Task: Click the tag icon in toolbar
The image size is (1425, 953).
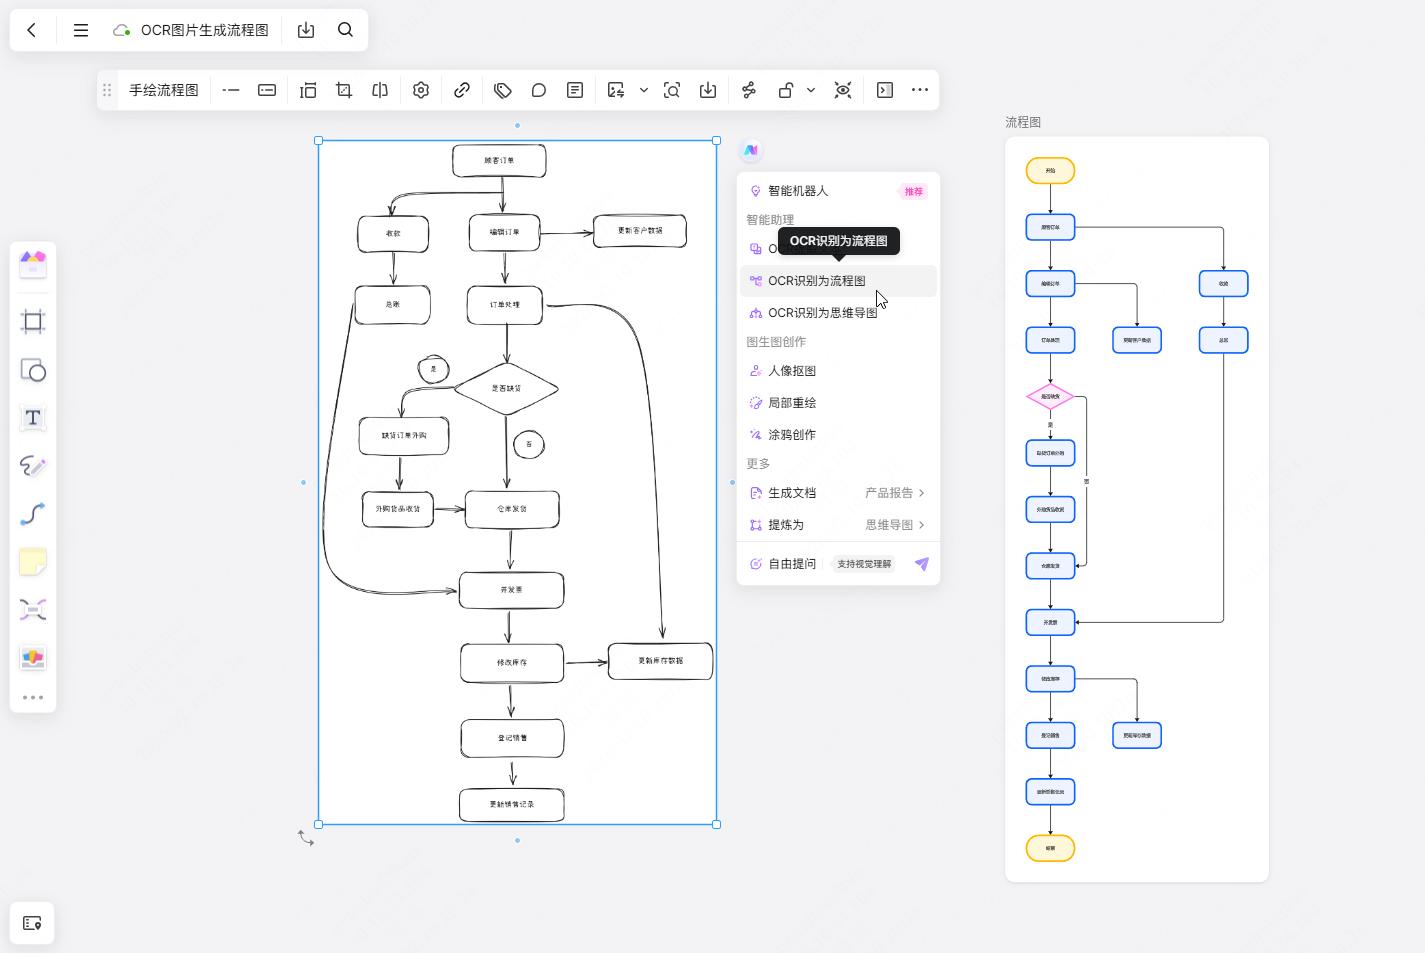Action: (503, 90)
